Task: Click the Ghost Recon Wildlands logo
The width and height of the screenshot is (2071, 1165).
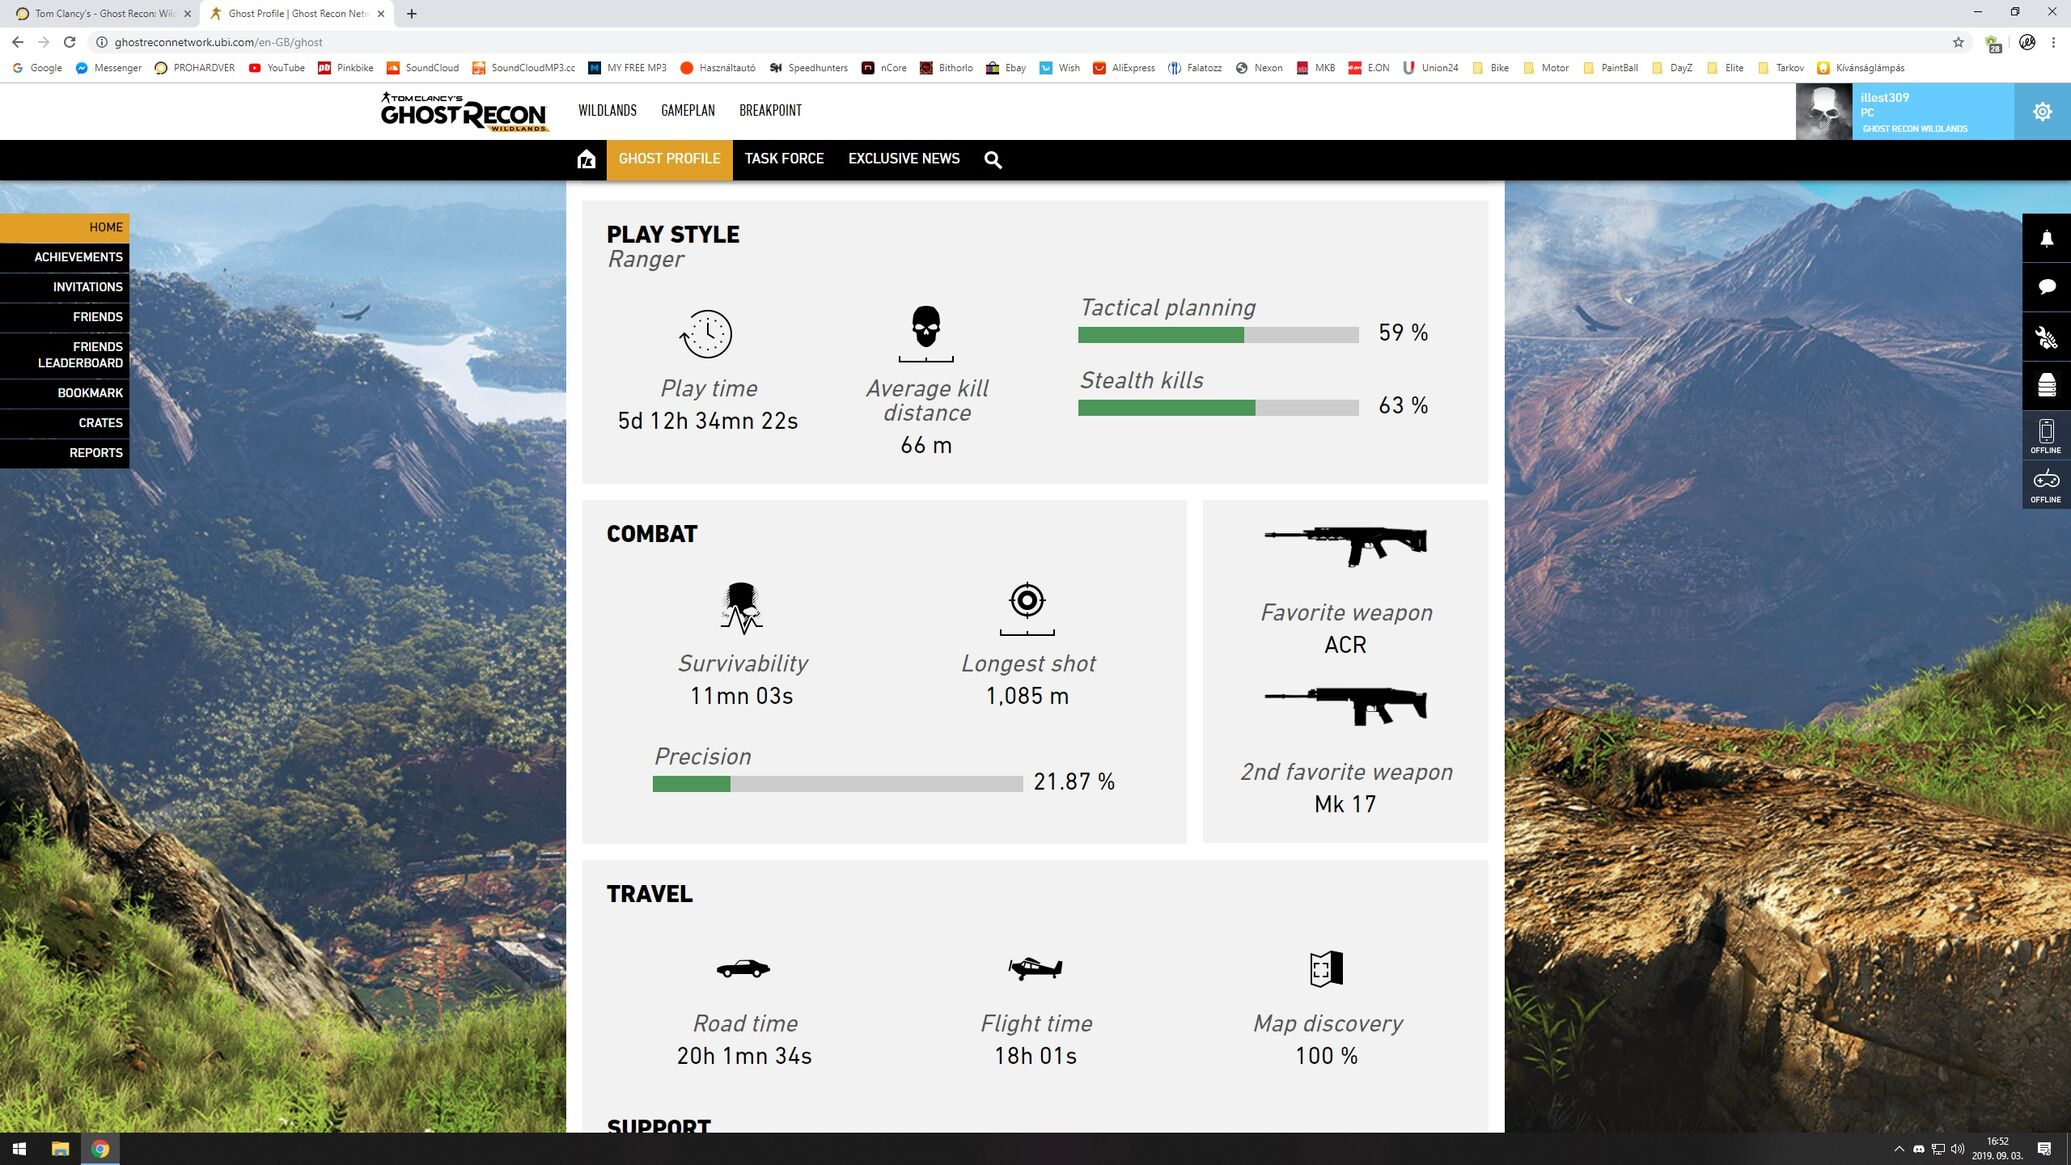Action: [x=465, y=112]
